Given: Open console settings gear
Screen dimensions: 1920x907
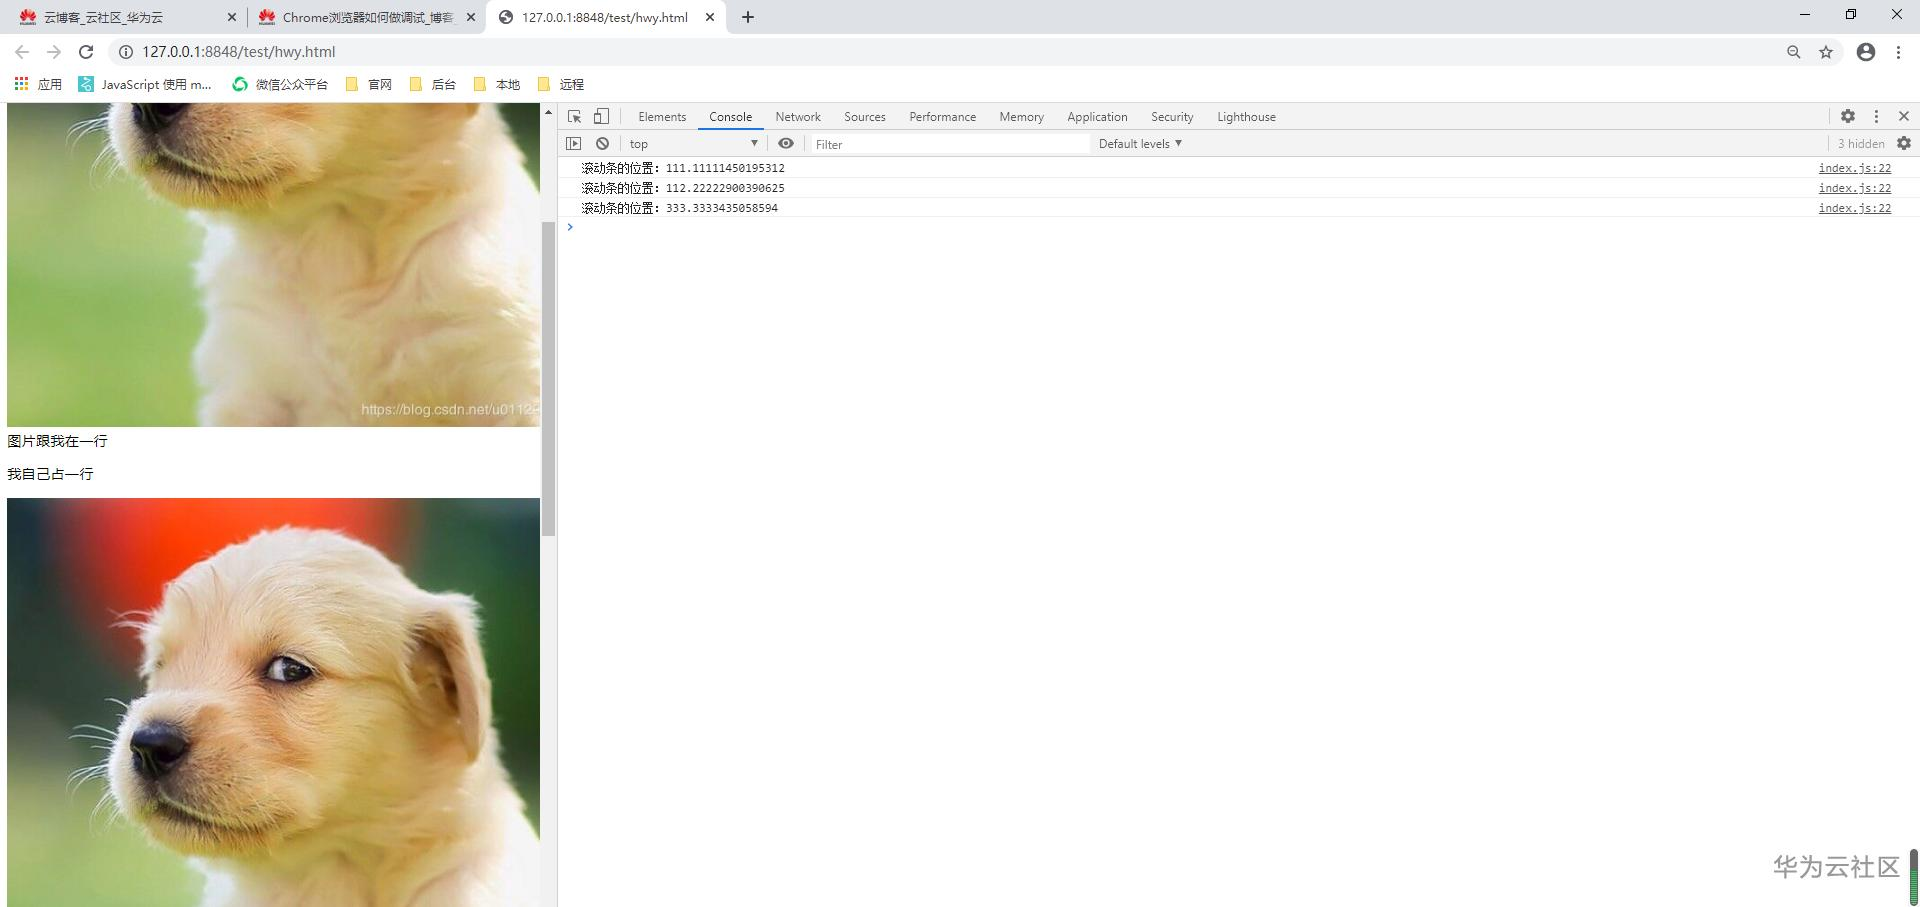Looking at the screenshot, I should [x=1904, y=144].
